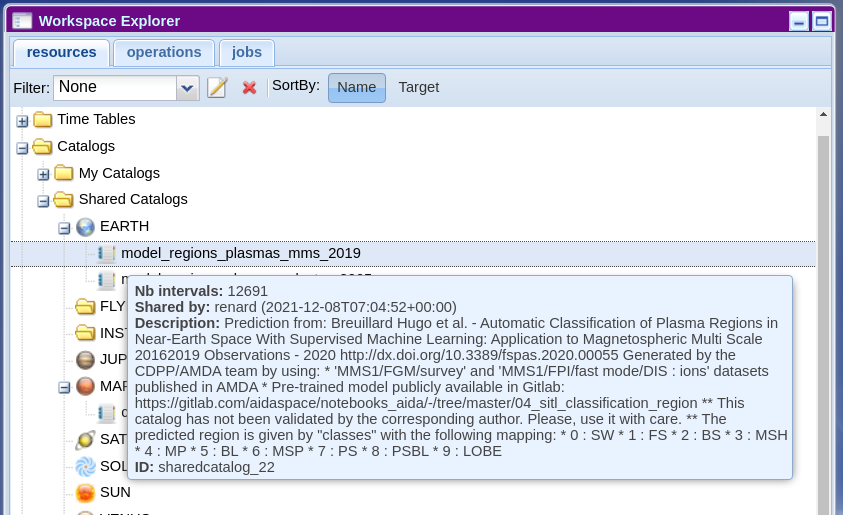Viewport: 843px width, 515px height.
Task: Toggle sort by Target
Action: (418, 87)
